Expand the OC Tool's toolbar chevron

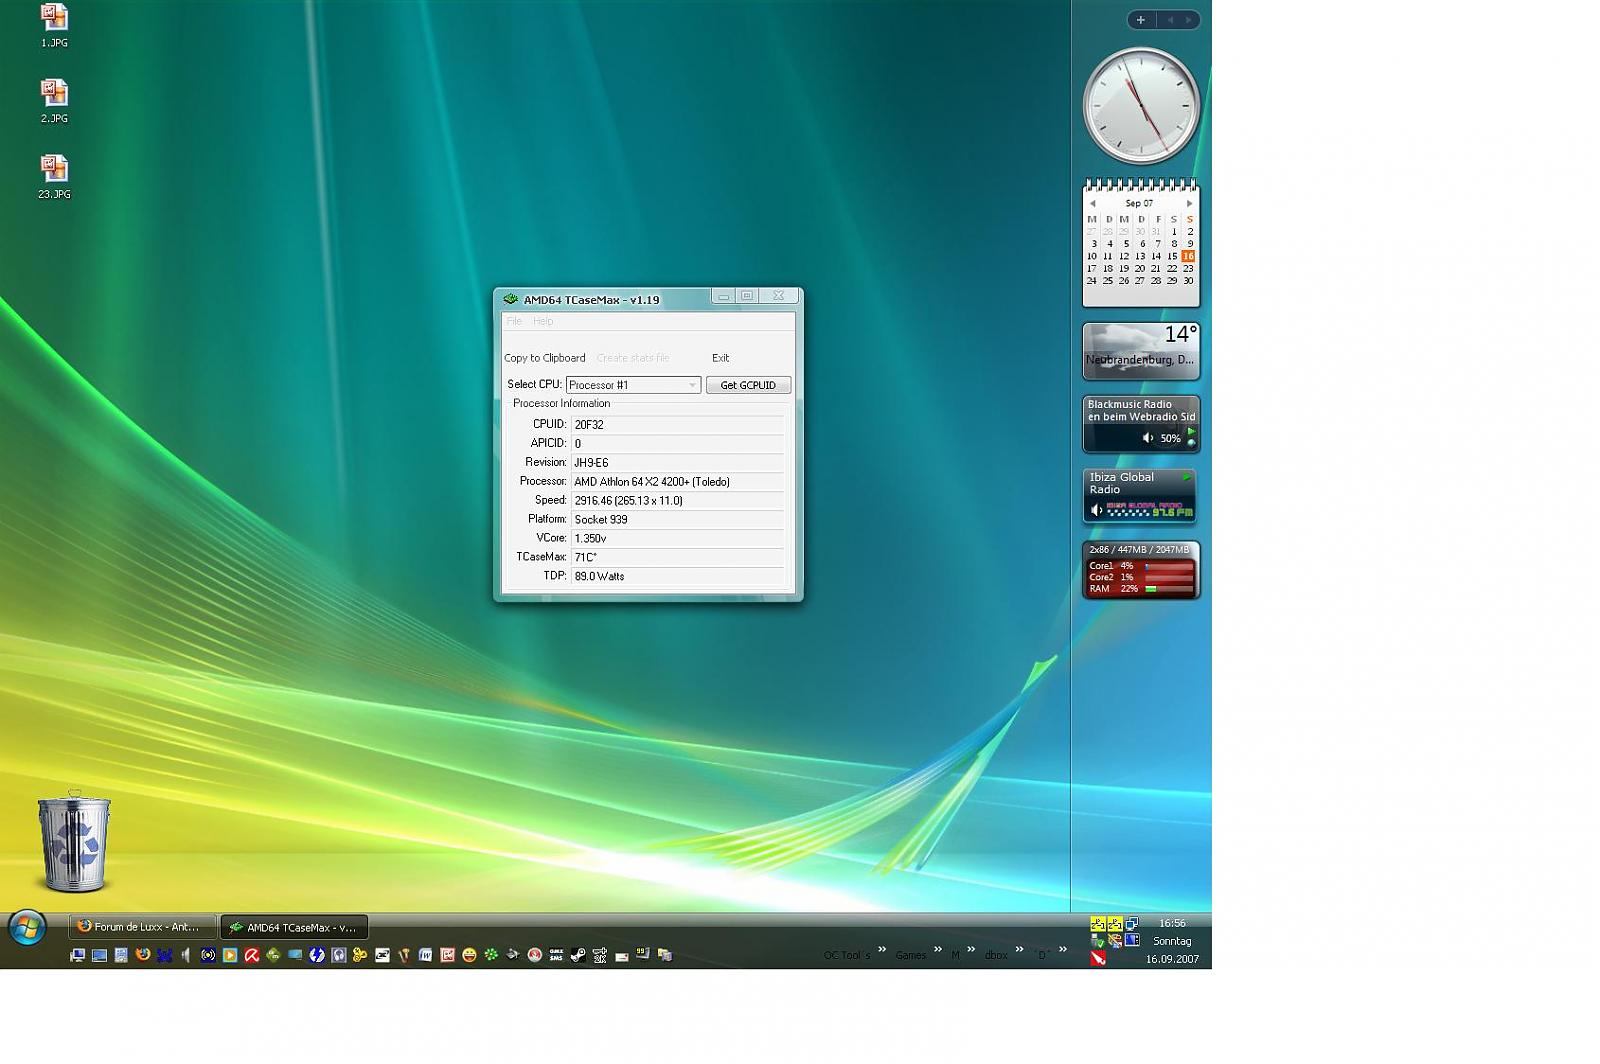click(882, 949)
